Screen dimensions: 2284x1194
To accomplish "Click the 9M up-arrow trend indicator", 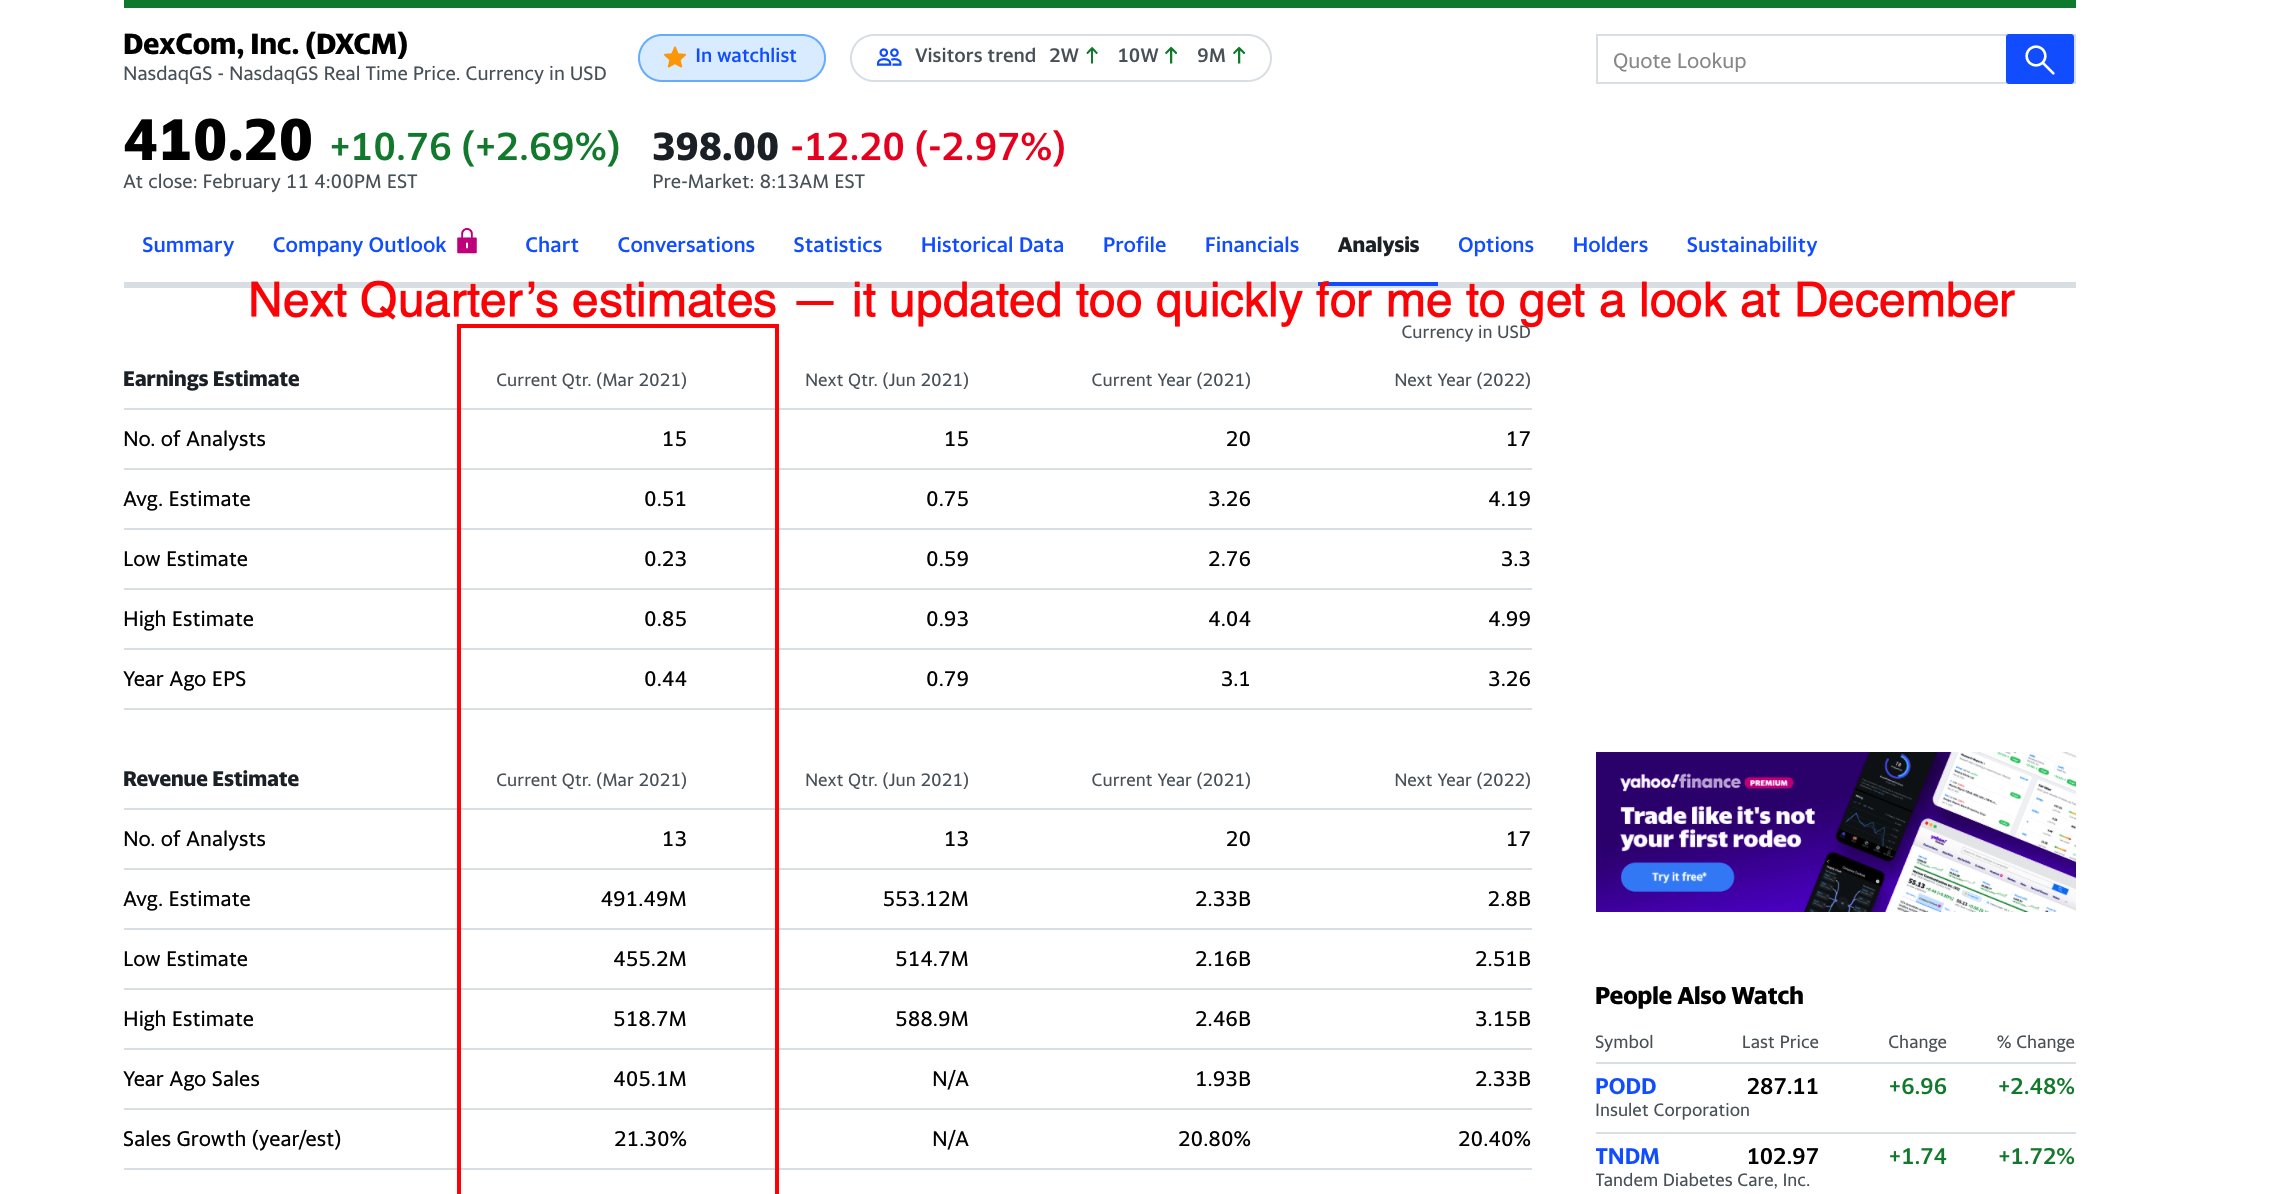I will [x=1239, y=56].
